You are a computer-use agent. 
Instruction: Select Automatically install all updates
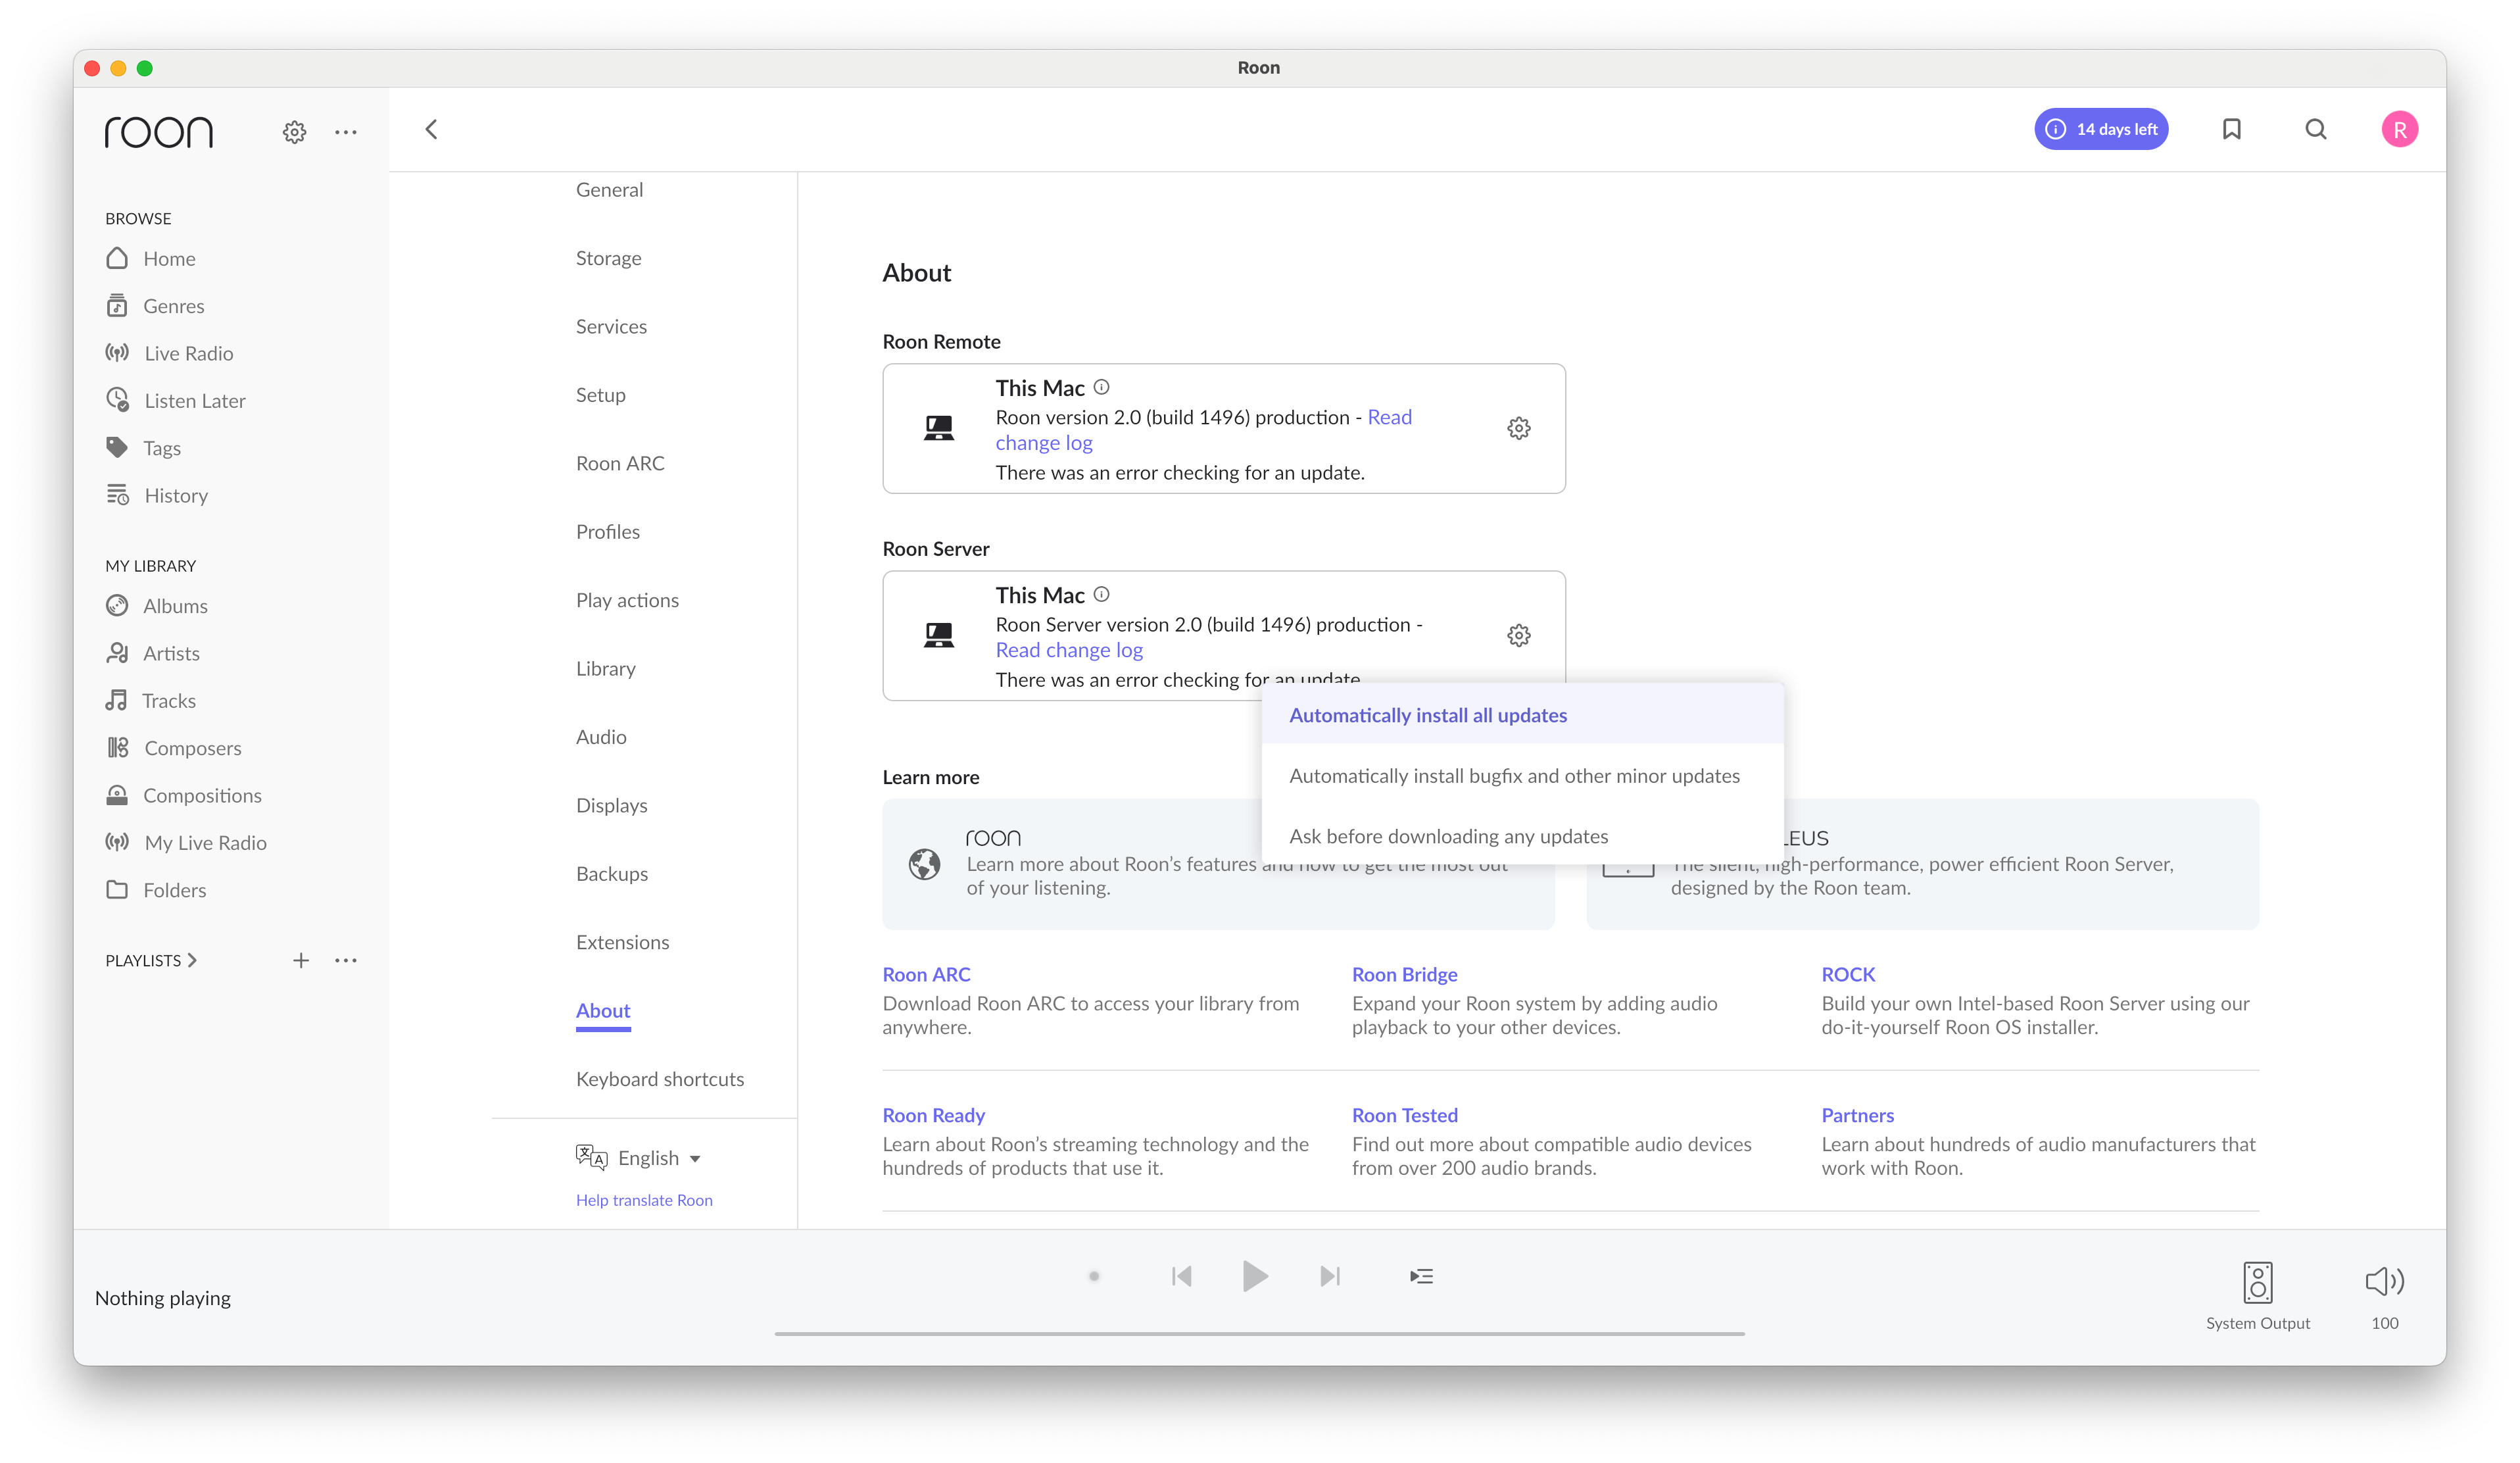click(1522, 715)
